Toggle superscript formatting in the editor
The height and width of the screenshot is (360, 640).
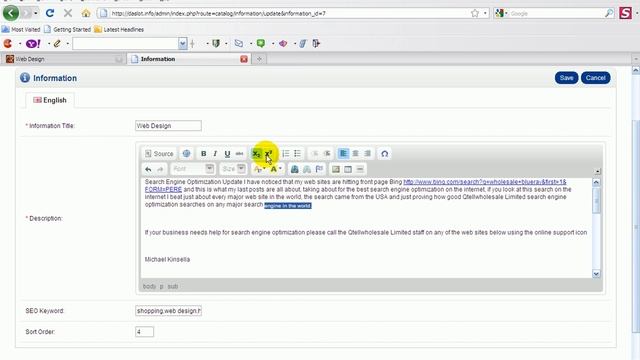(x=268, y=153)
